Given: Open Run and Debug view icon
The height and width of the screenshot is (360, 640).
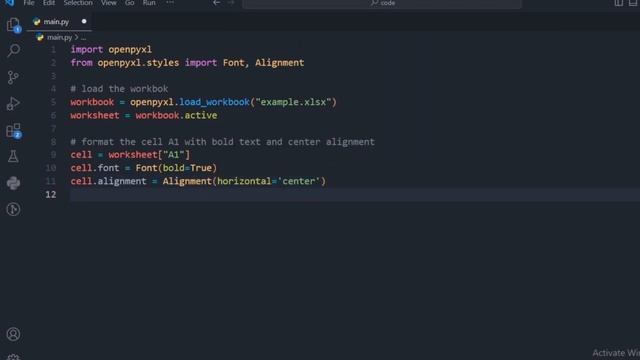Looking at the screenshot, I should click(13, 104).
